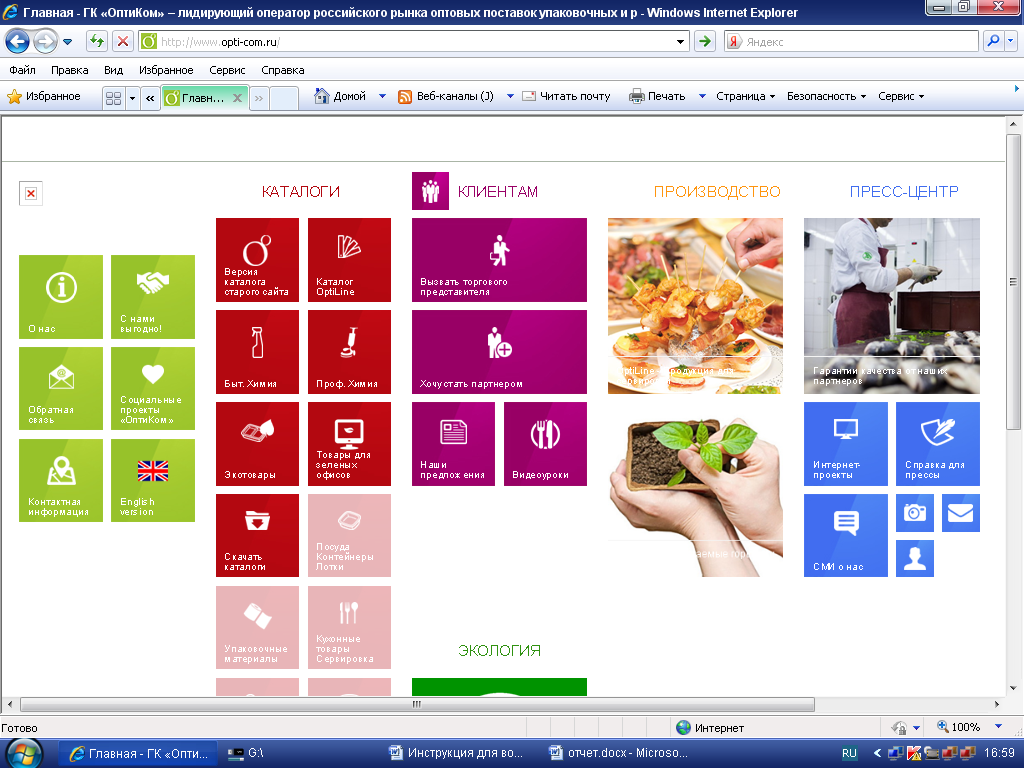Click the red X stop loading button

122,42
